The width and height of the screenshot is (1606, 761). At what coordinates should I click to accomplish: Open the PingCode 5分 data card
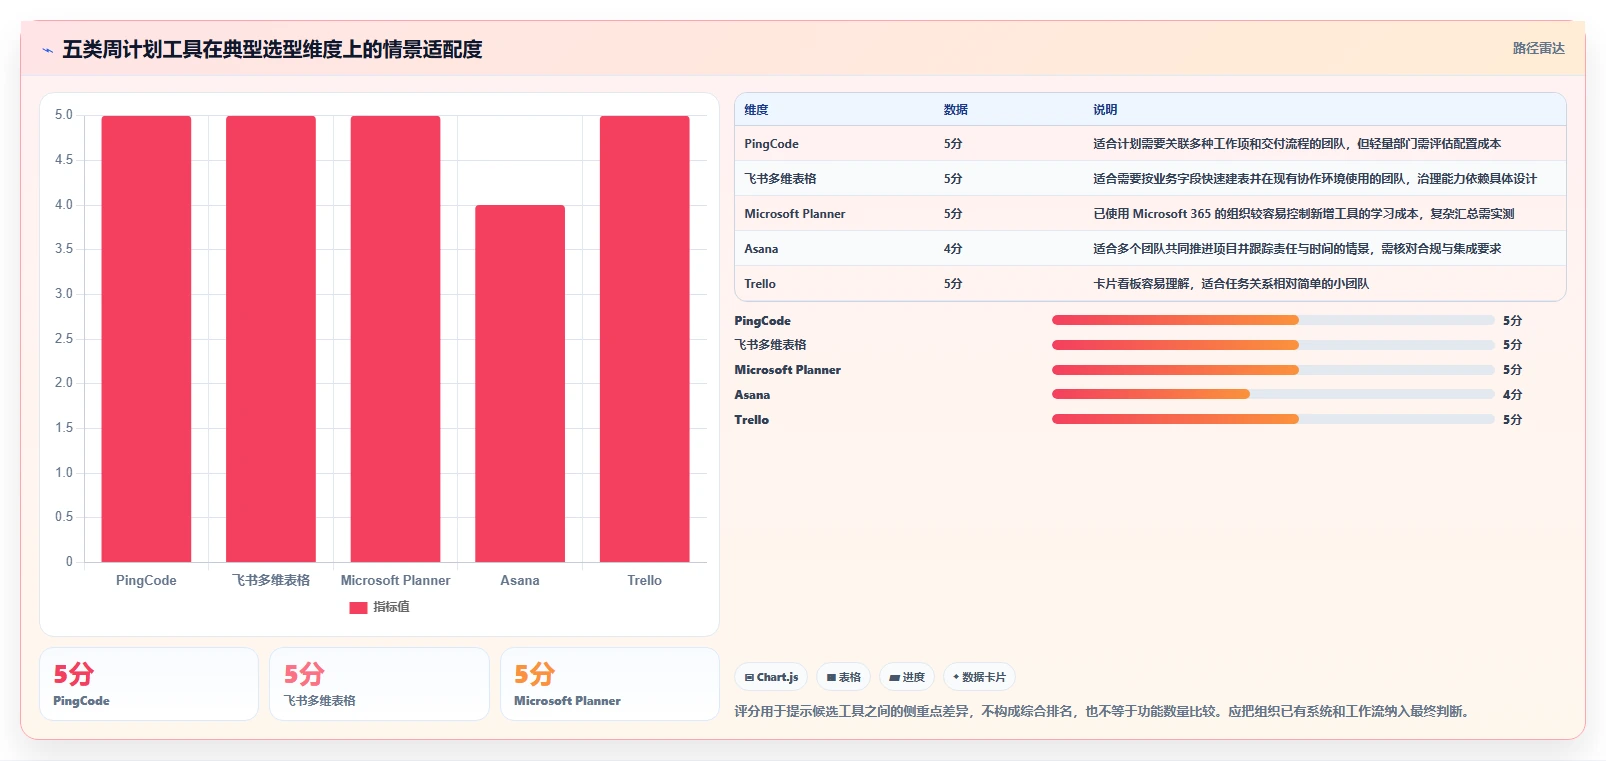click(x=149, y=684)
